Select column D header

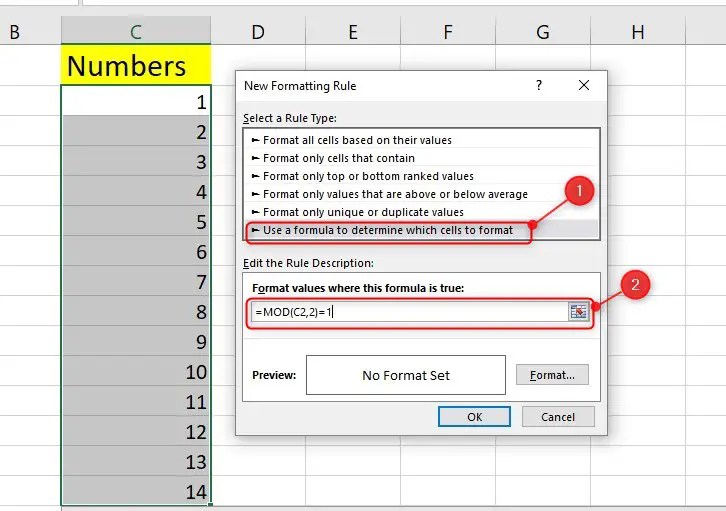tap(258, 31)
